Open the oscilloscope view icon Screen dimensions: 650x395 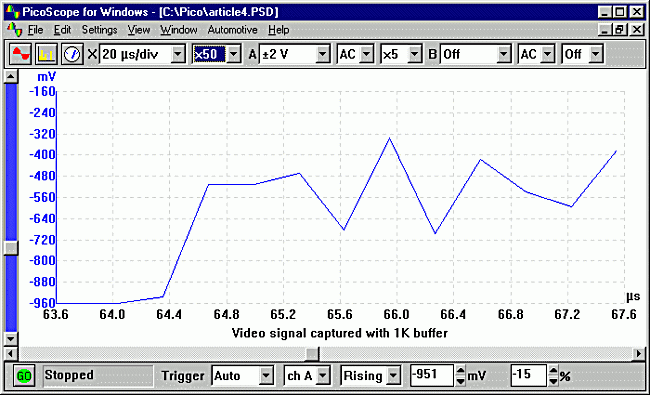pyautogui.click(x=21, y=54)
